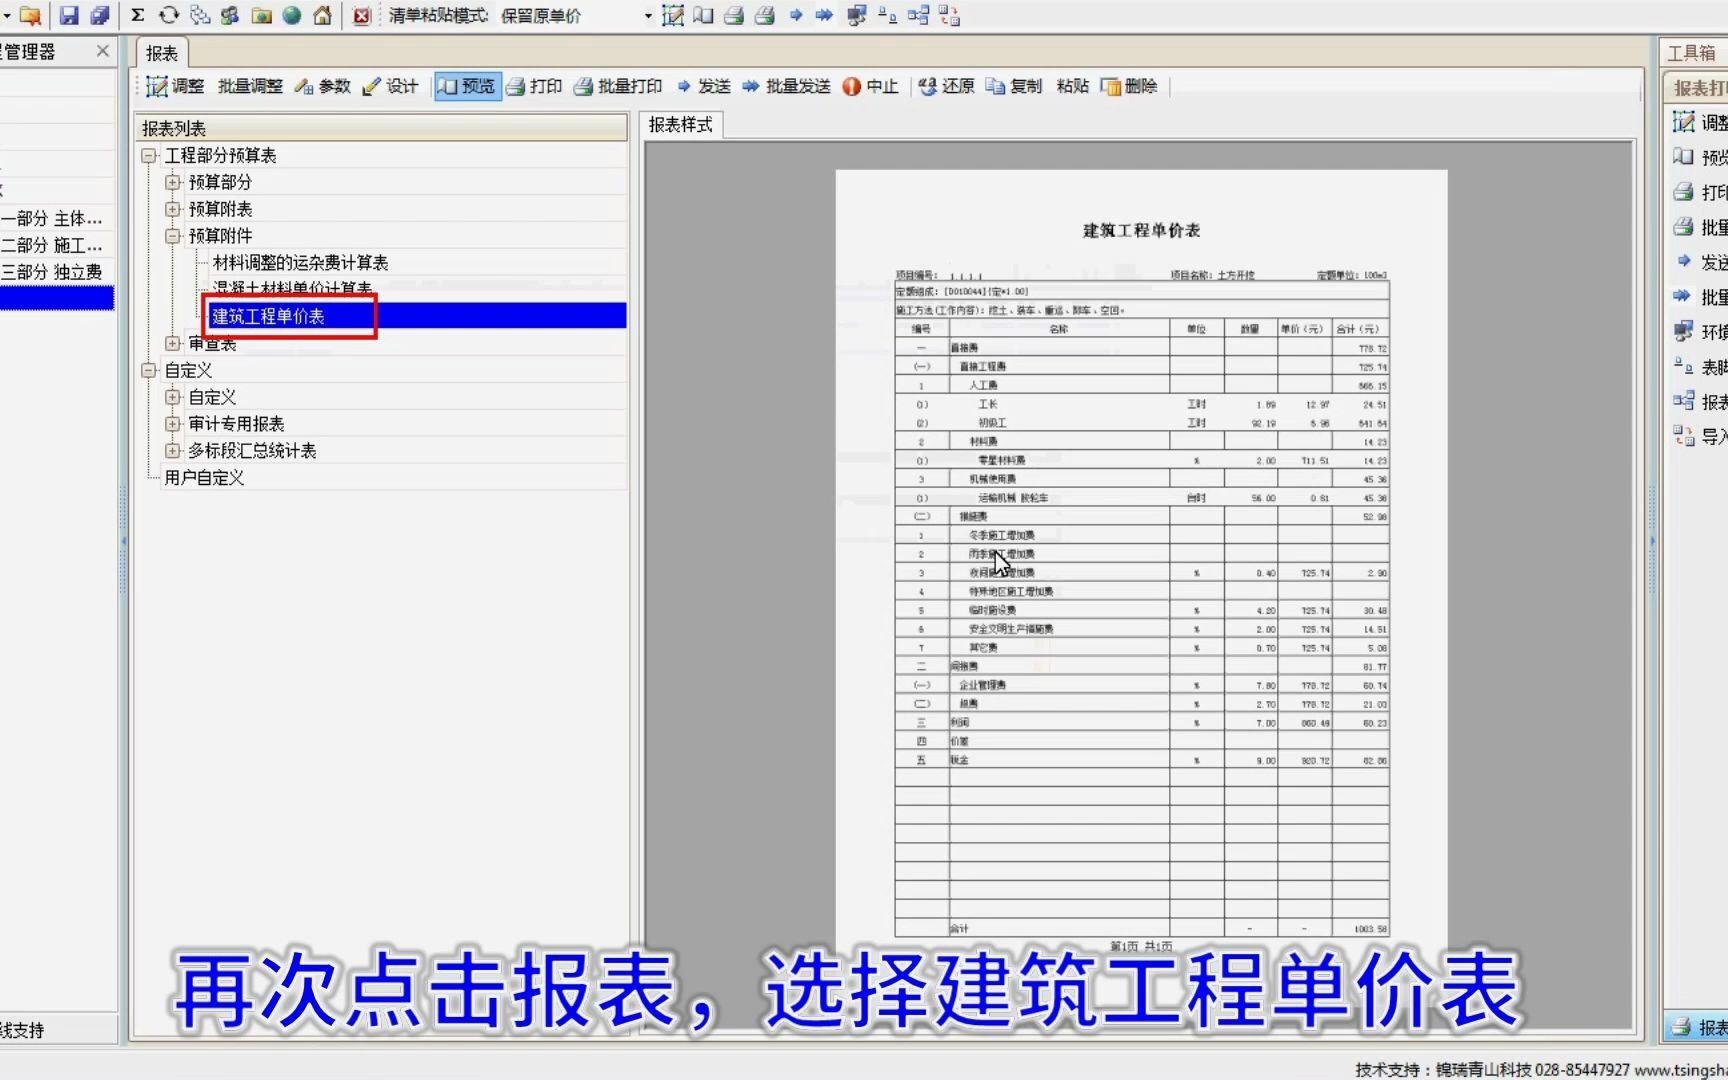Click the top toolbar batch print icon
This screenshot has width=1728, height=1080.
[765, 15]
